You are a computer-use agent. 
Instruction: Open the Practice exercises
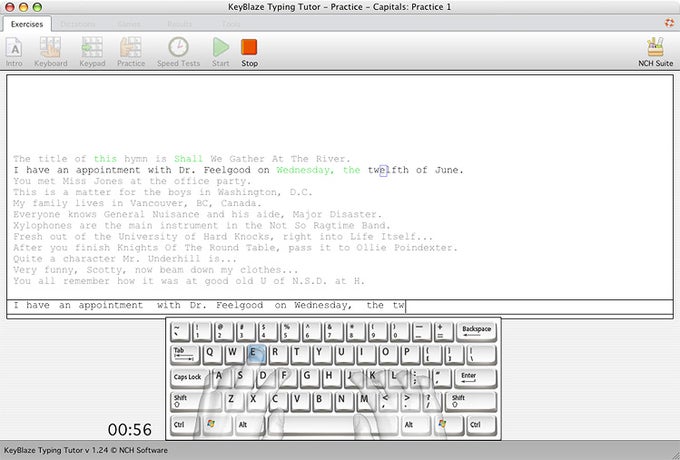[131, 52]
